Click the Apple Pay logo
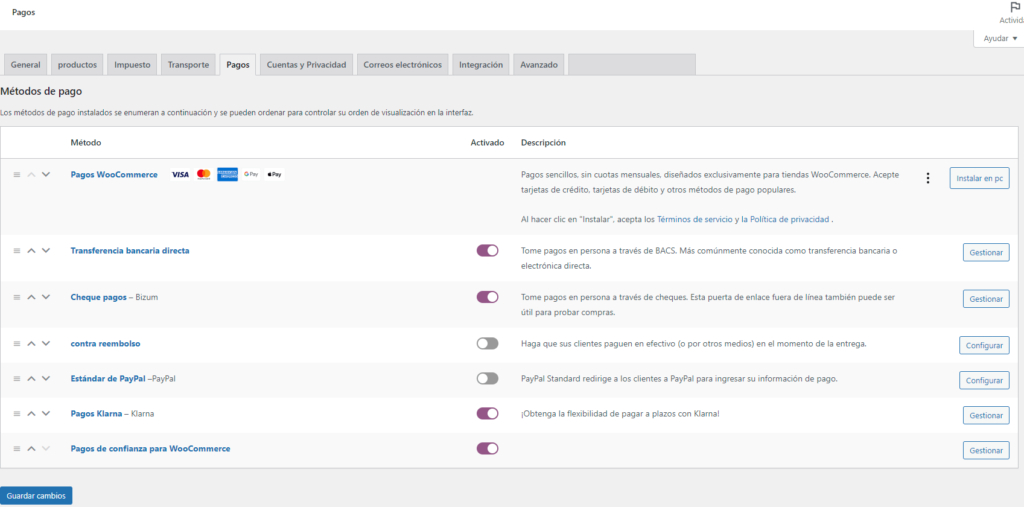Screen dimensions: 1024x507 coord(275,174)
